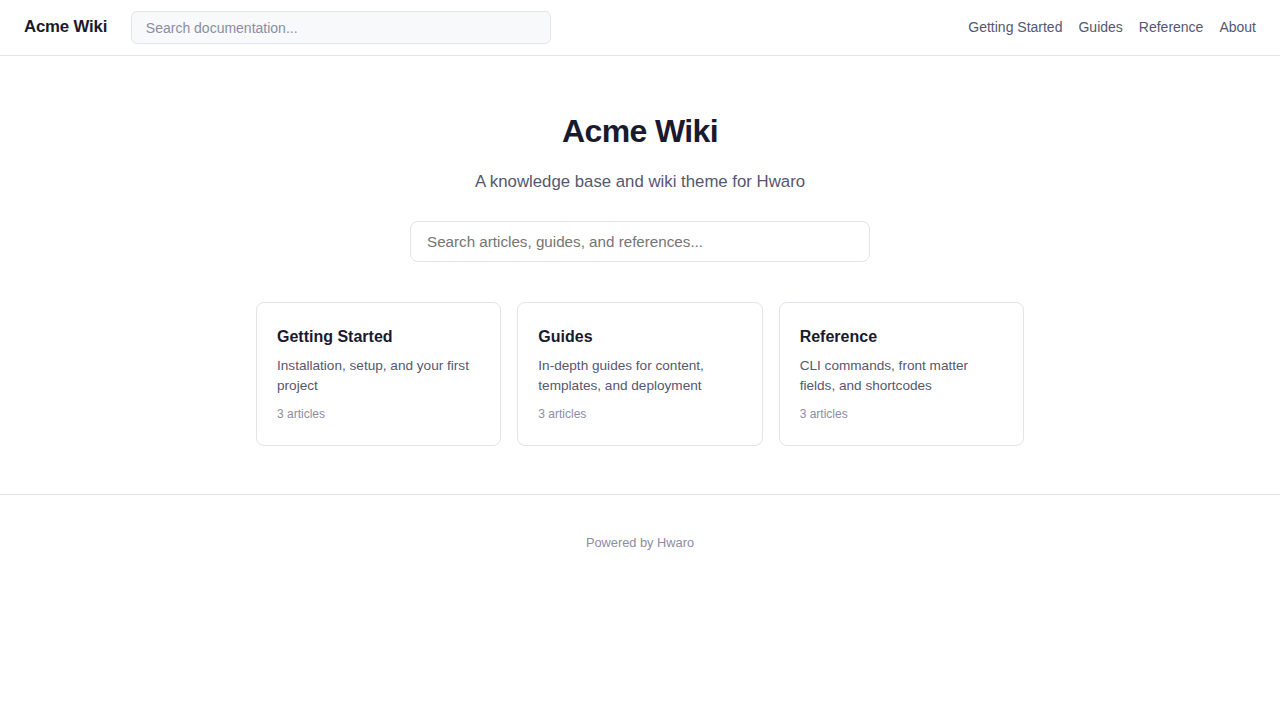Open the Reference card

[x=900, y=374]
